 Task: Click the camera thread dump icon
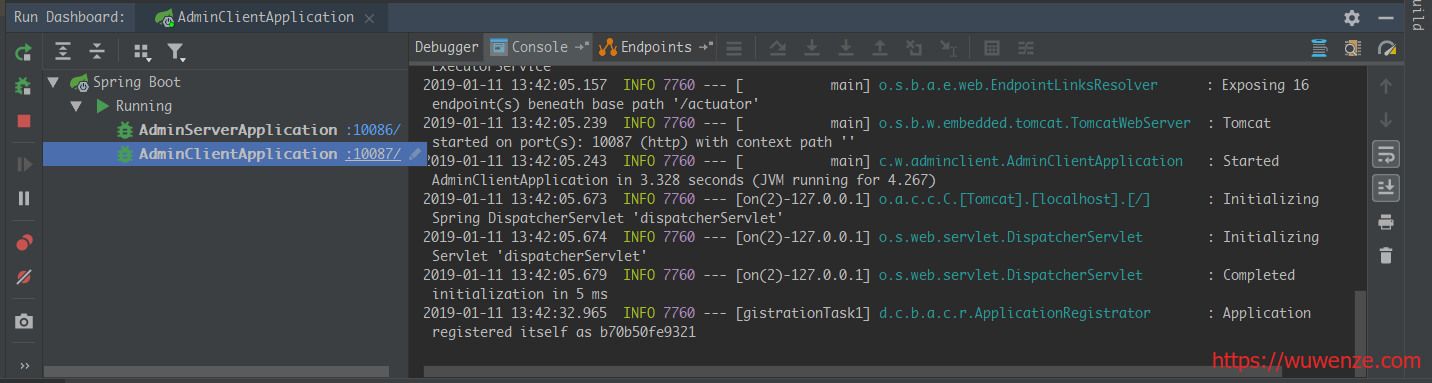[24, 322]
